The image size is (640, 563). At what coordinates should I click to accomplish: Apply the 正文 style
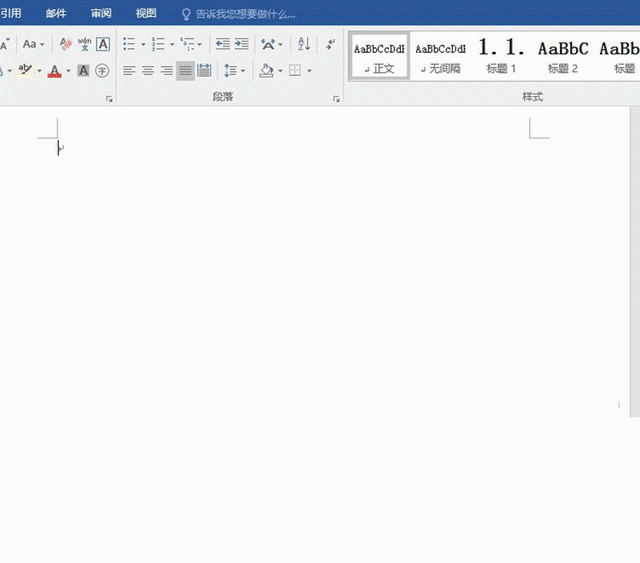click(379, 57)
